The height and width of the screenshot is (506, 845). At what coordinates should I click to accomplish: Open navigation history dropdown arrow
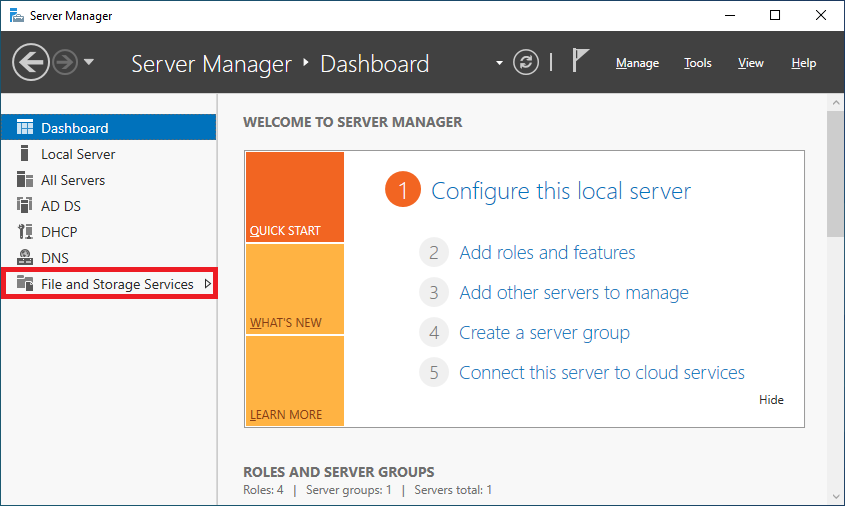(89, 62)
